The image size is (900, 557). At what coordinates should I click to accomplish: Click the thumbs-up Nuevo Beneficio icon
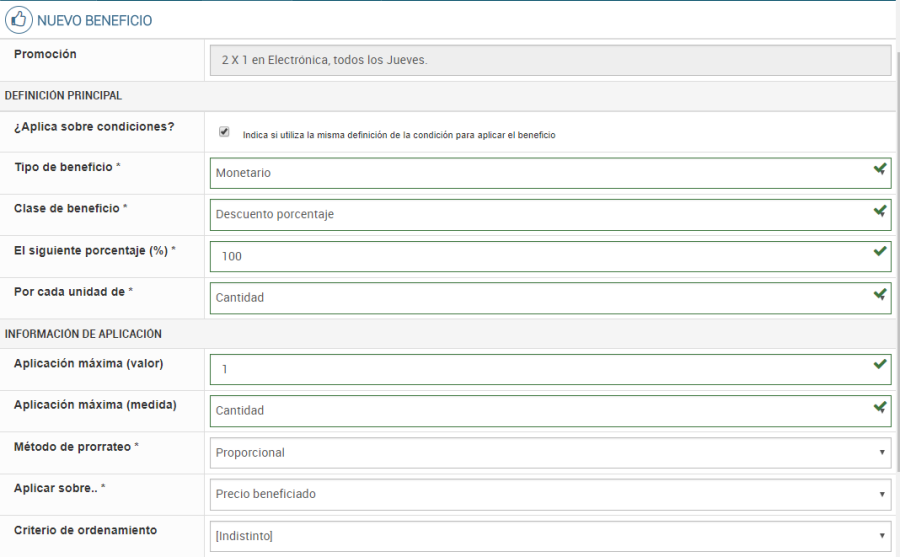(x=18, y=20)
